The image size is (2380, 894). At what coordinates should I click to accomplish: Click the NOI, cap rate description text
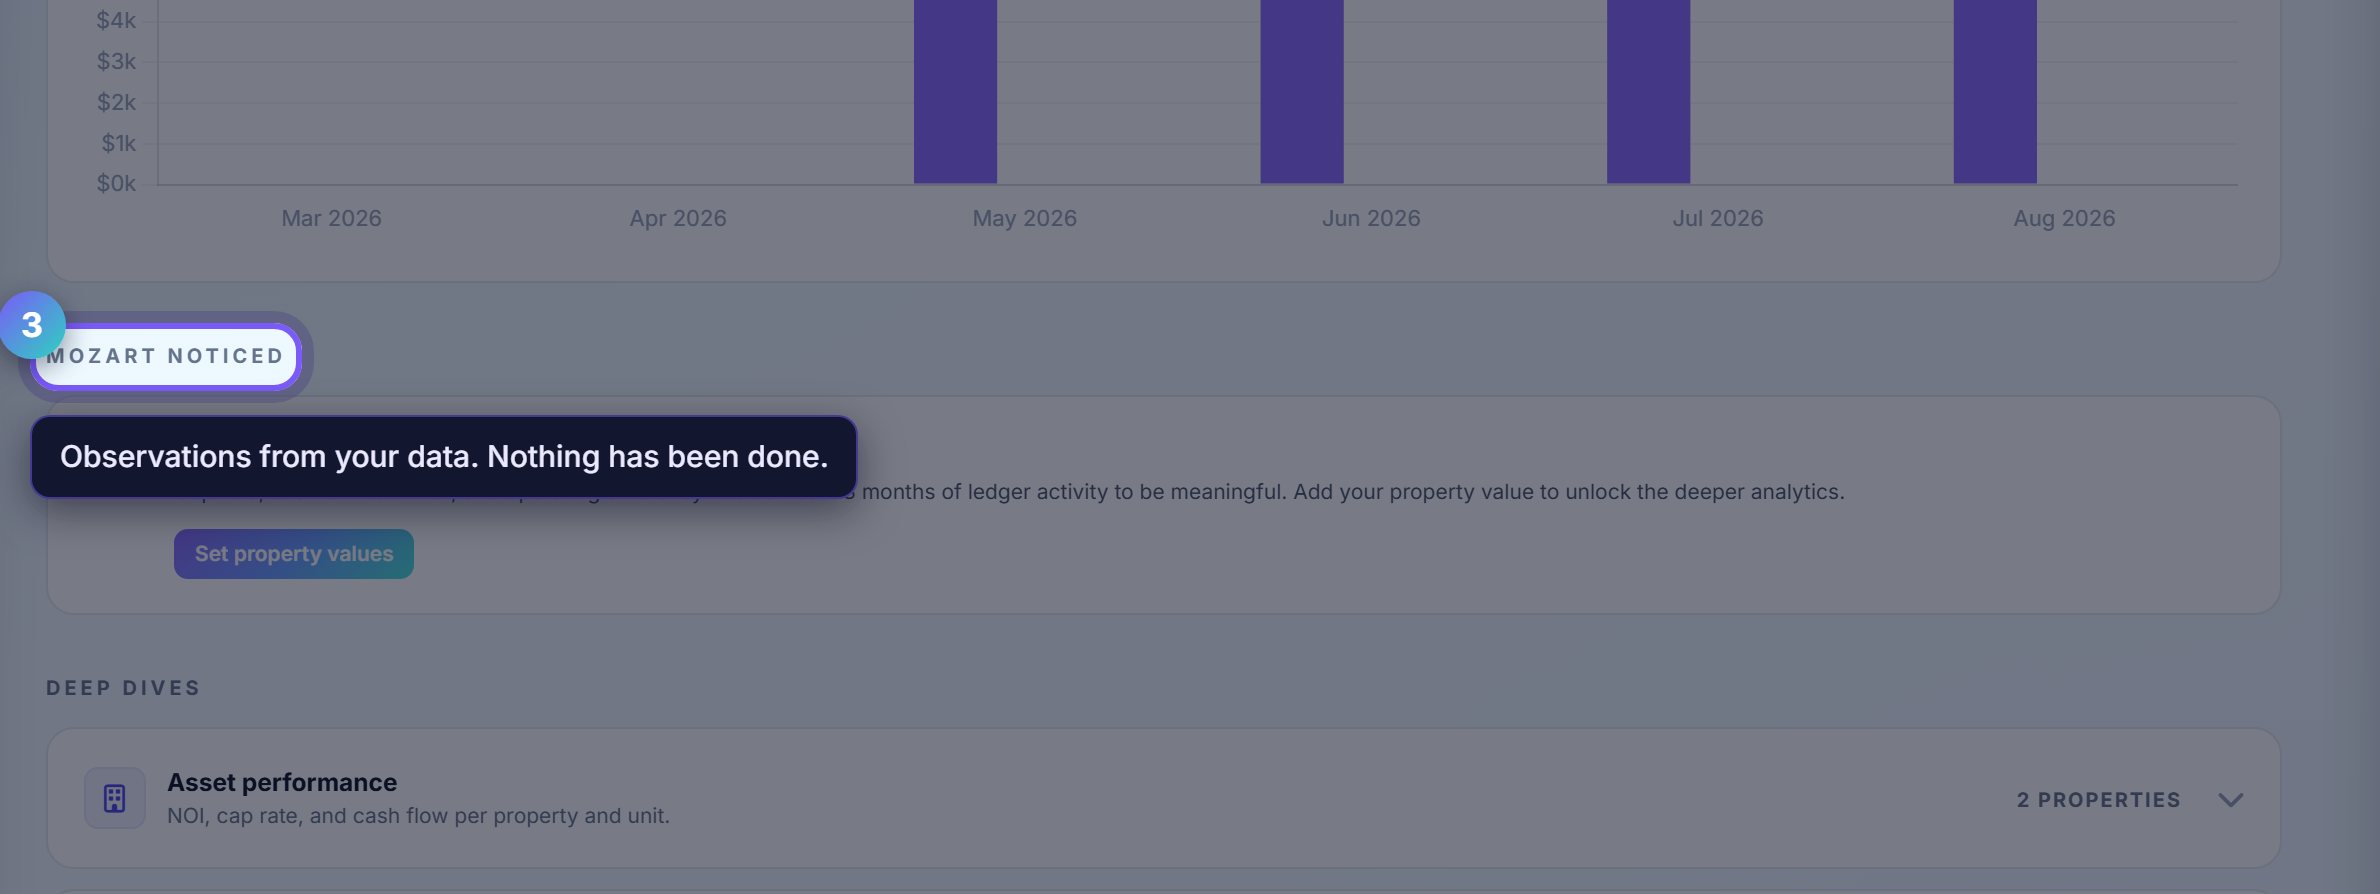[418, 816]
